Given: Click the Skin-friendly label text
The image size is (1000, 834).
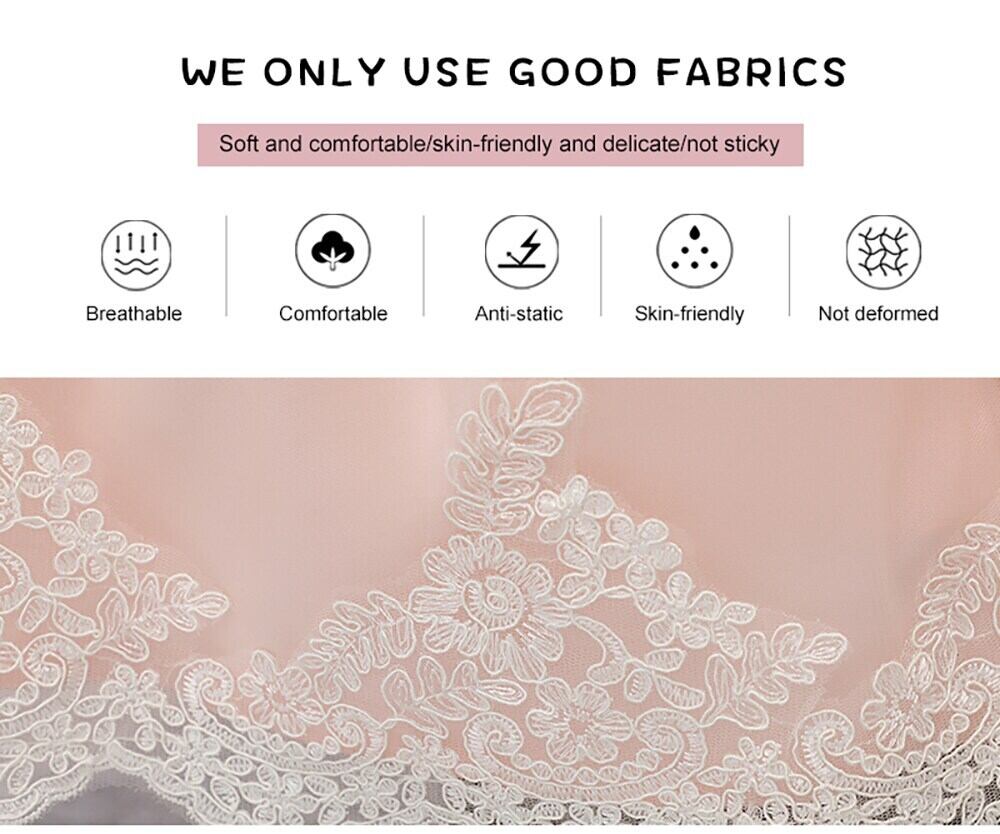Looking at the screenshot, I should click(x=689, y=314).
